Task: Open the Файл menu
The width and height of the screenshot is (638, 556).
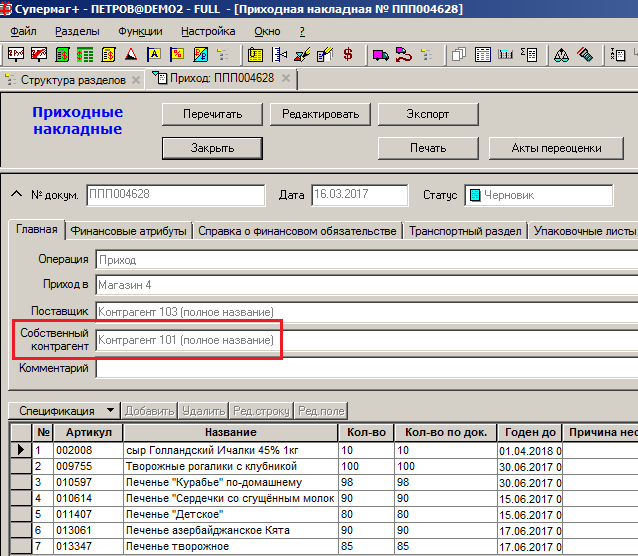Action: [23, 31]
